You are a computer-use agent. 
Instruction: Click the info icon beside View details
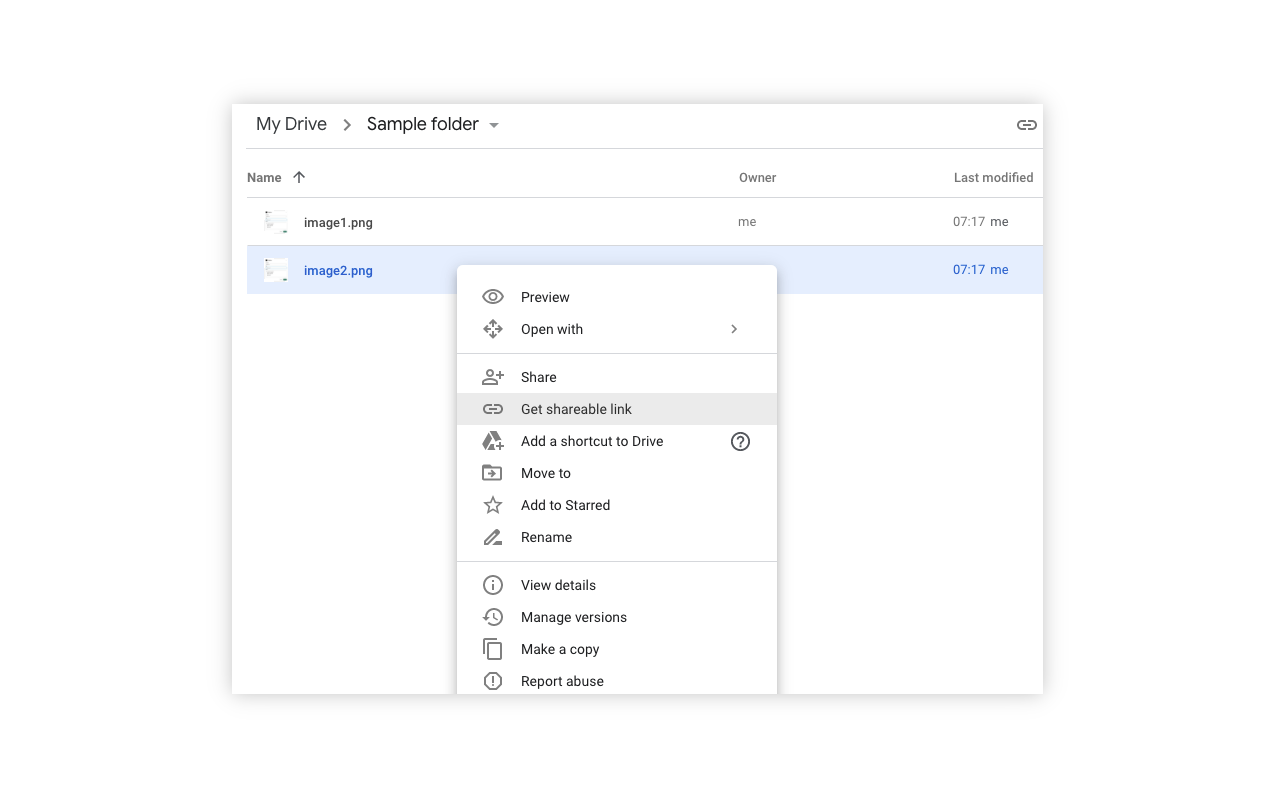tap(493, 585)
